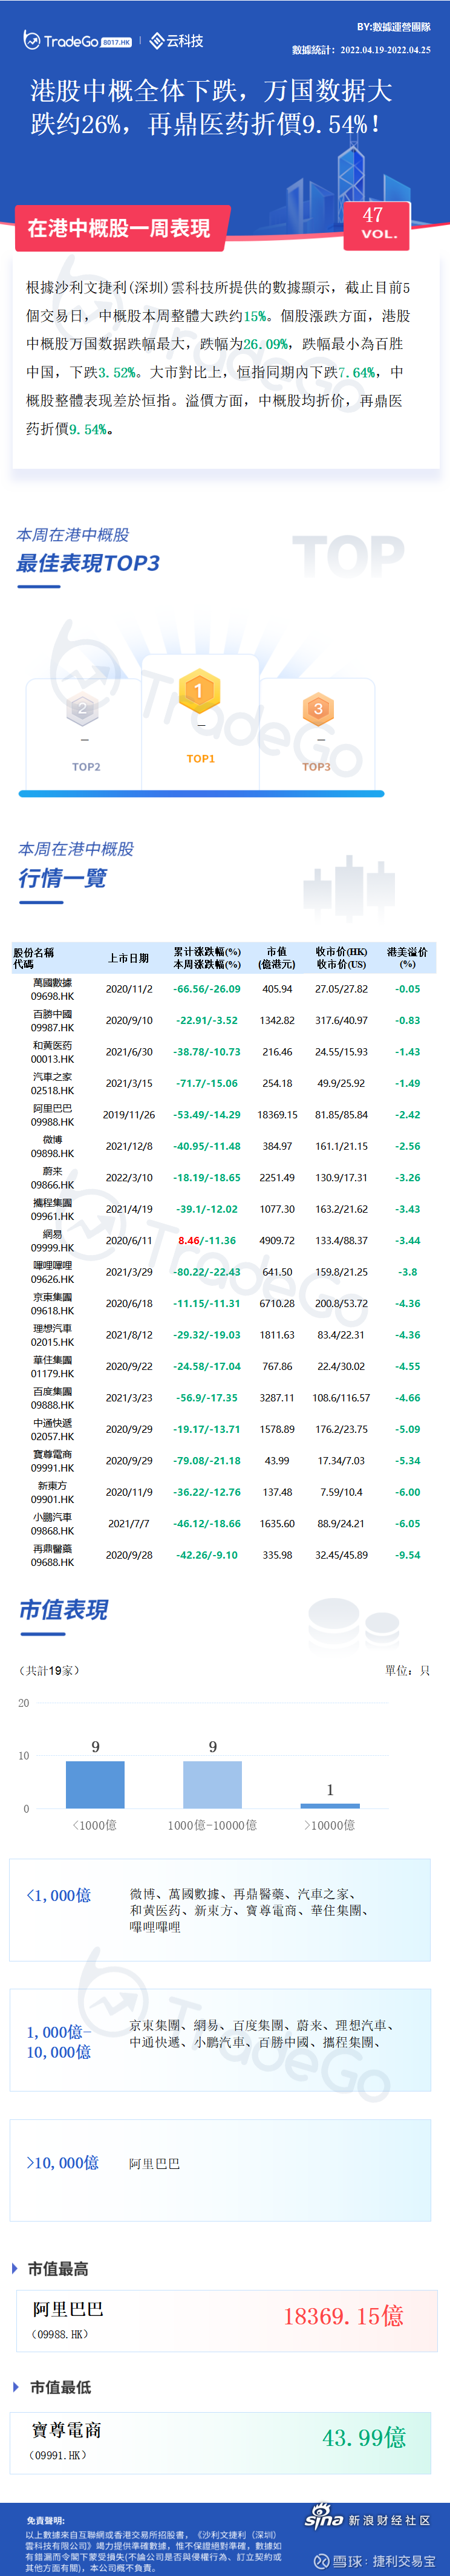Viewport: 450px width, 2576px height.
Task: Click the 華住集團 01179.HK row name
Action: point(52,1366)
